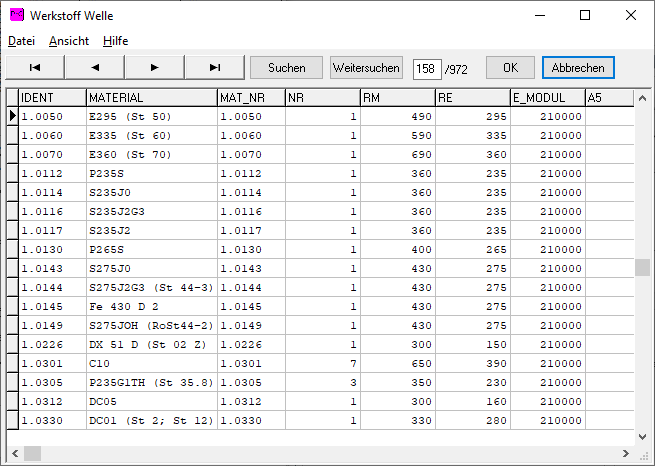Jump to the last record
This screenshot has height=466, width=655.
point(215,67)
